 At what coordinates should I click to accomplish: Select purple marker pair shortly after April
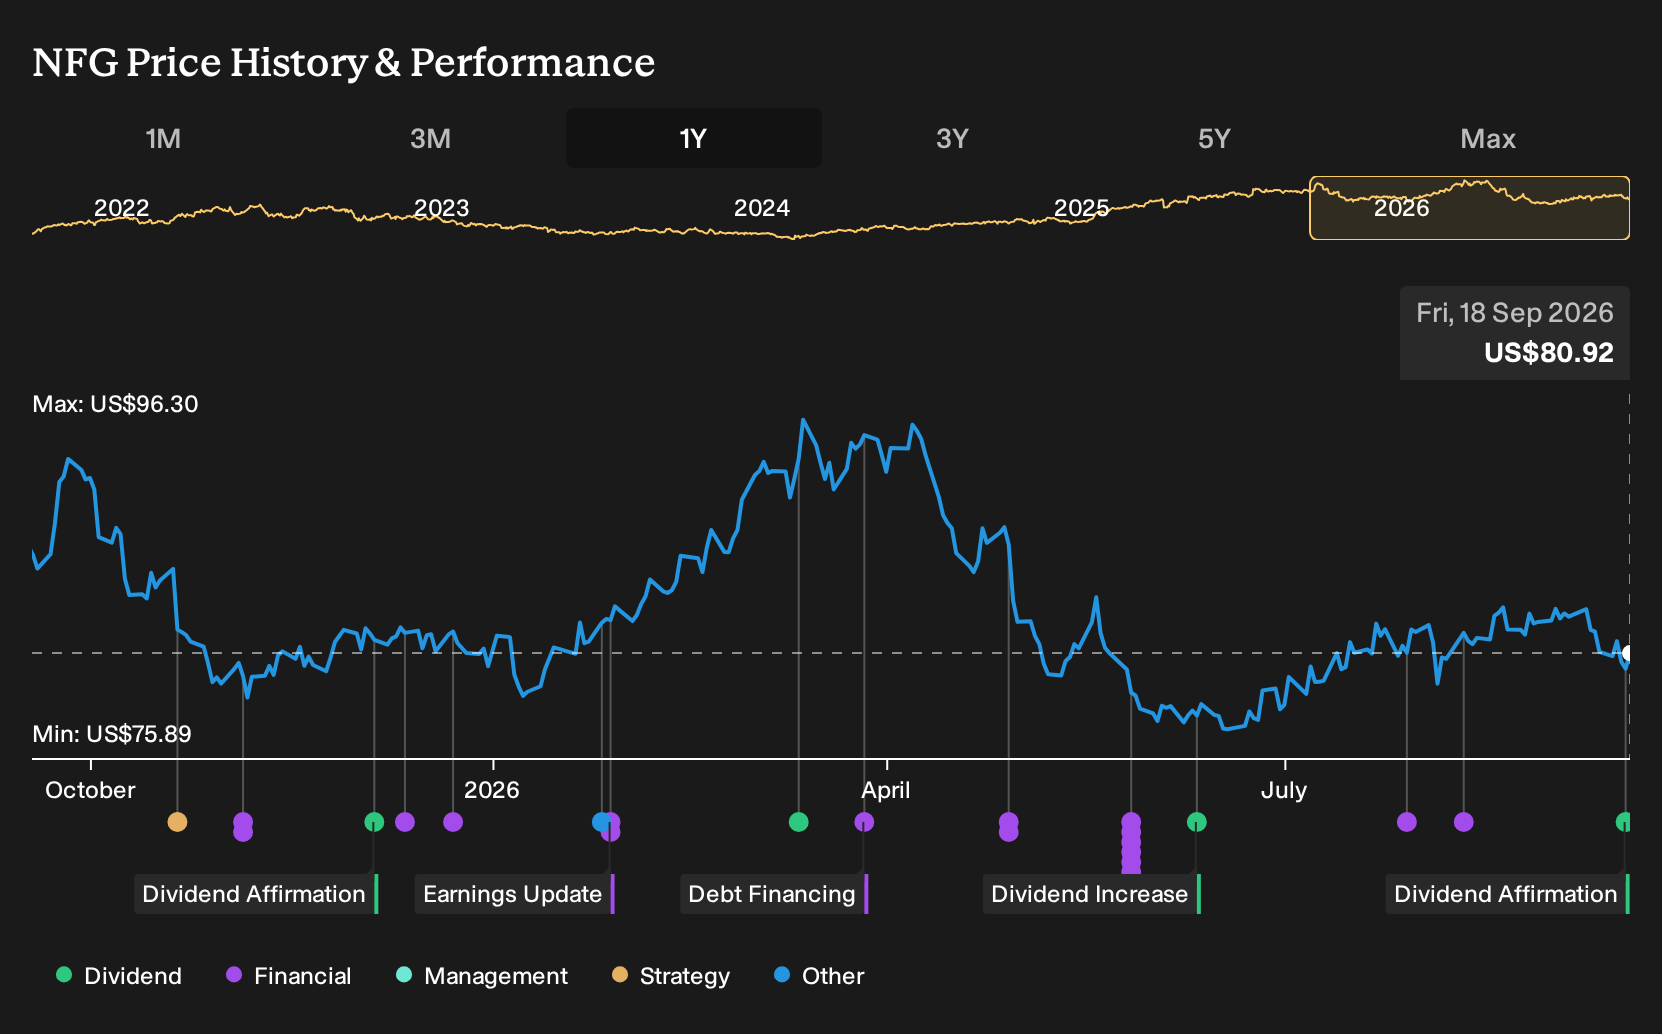tap(1009, 827)
